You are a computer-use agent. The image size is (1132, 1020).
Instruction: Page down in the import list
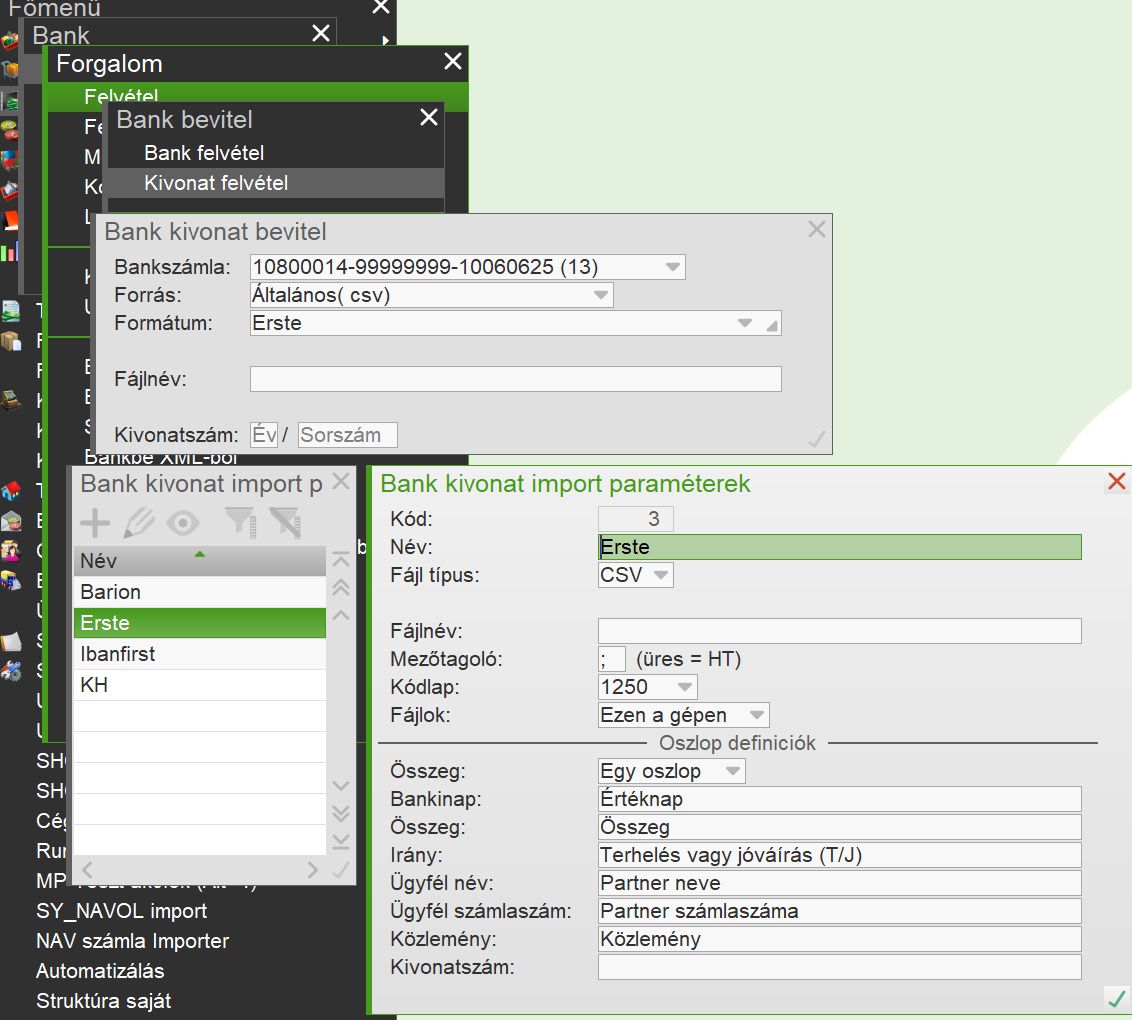point(341,814)
